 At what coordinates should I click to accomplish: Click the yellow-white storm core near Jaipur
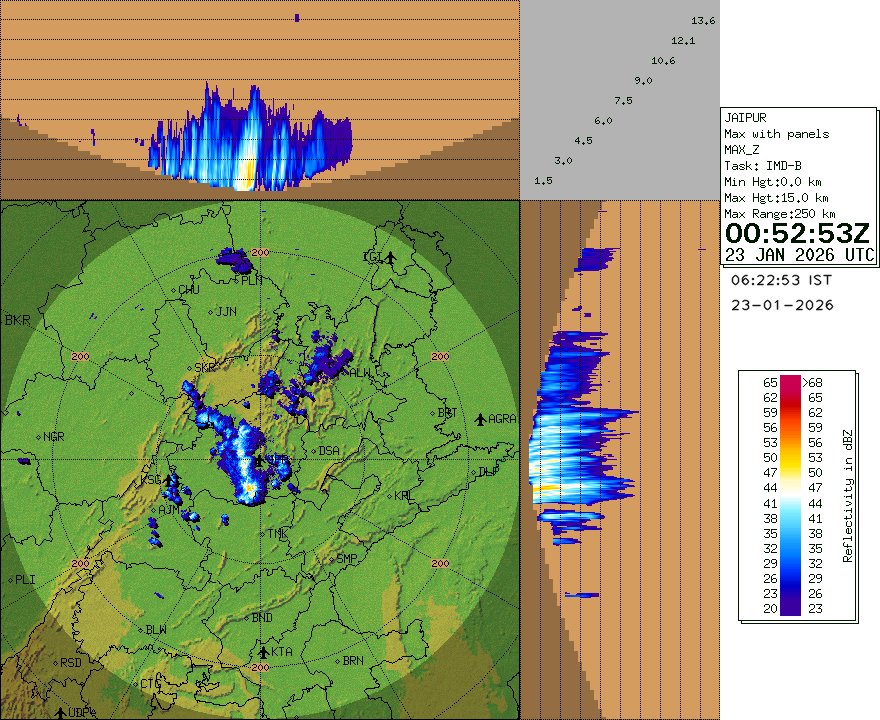pos(248,488)
